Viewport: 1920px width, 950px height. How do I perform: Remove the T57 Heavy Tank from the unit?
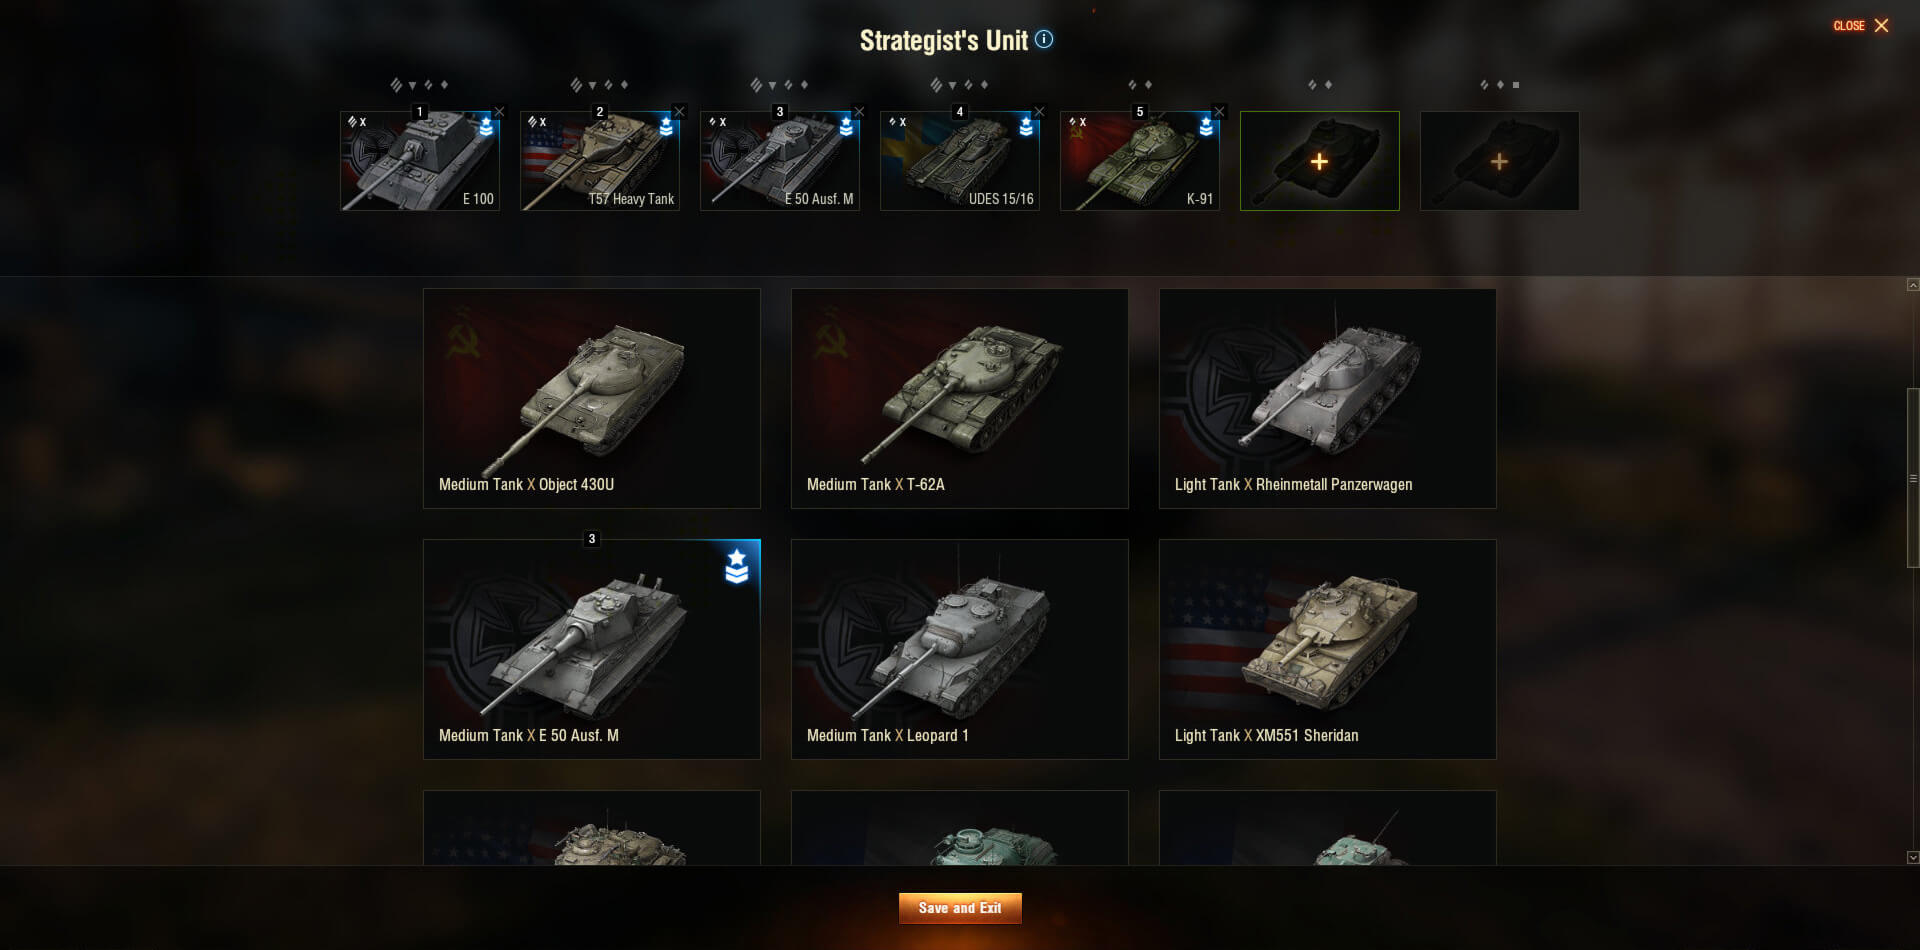[679, 112]
